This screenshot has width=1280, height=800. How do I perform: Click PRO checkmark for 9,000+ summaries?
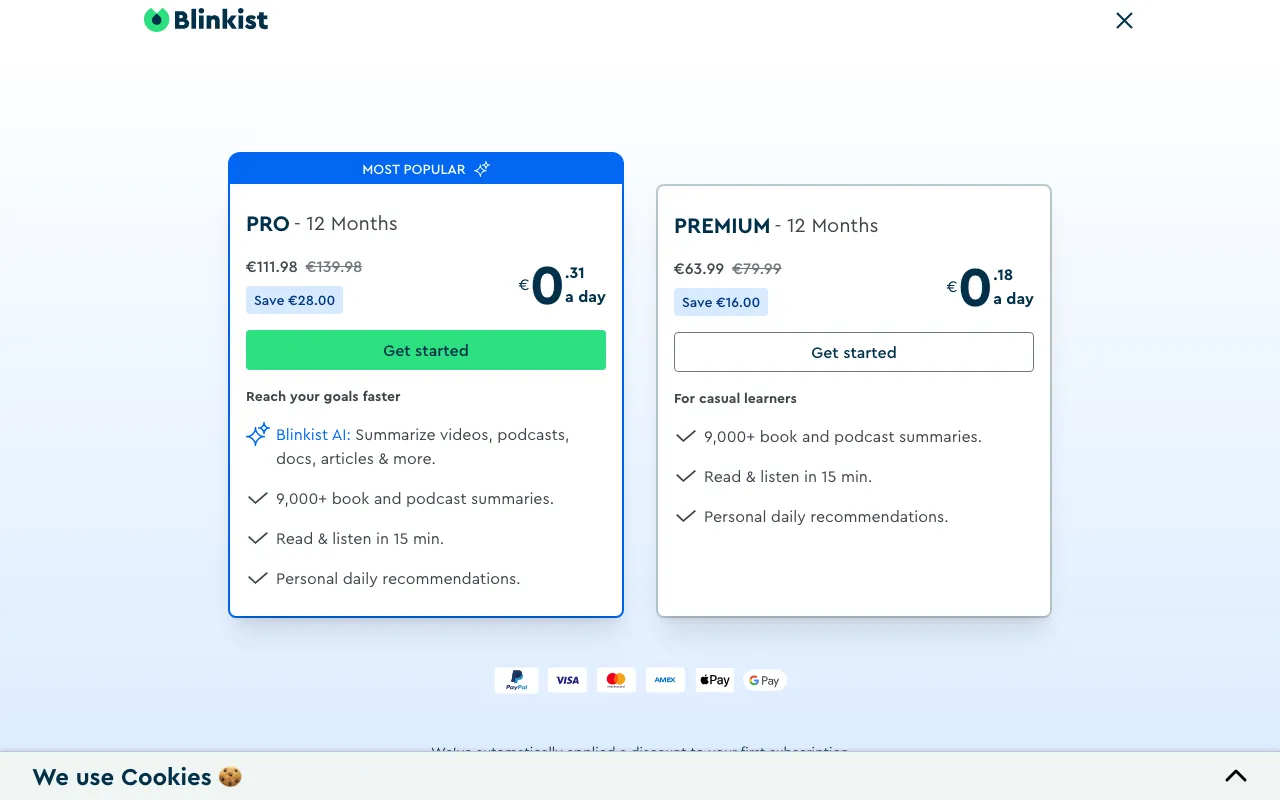coord(258,498)
